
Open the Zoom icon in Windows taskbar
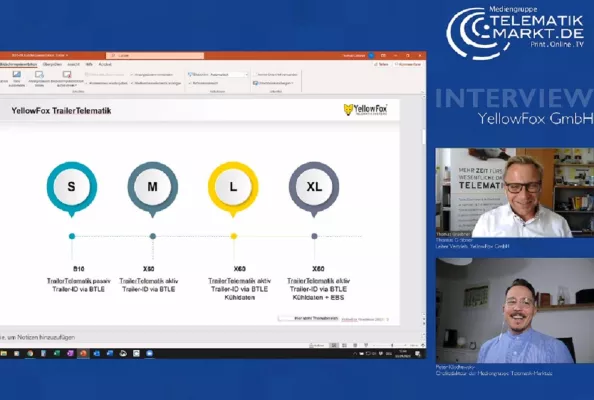[149, 353]
